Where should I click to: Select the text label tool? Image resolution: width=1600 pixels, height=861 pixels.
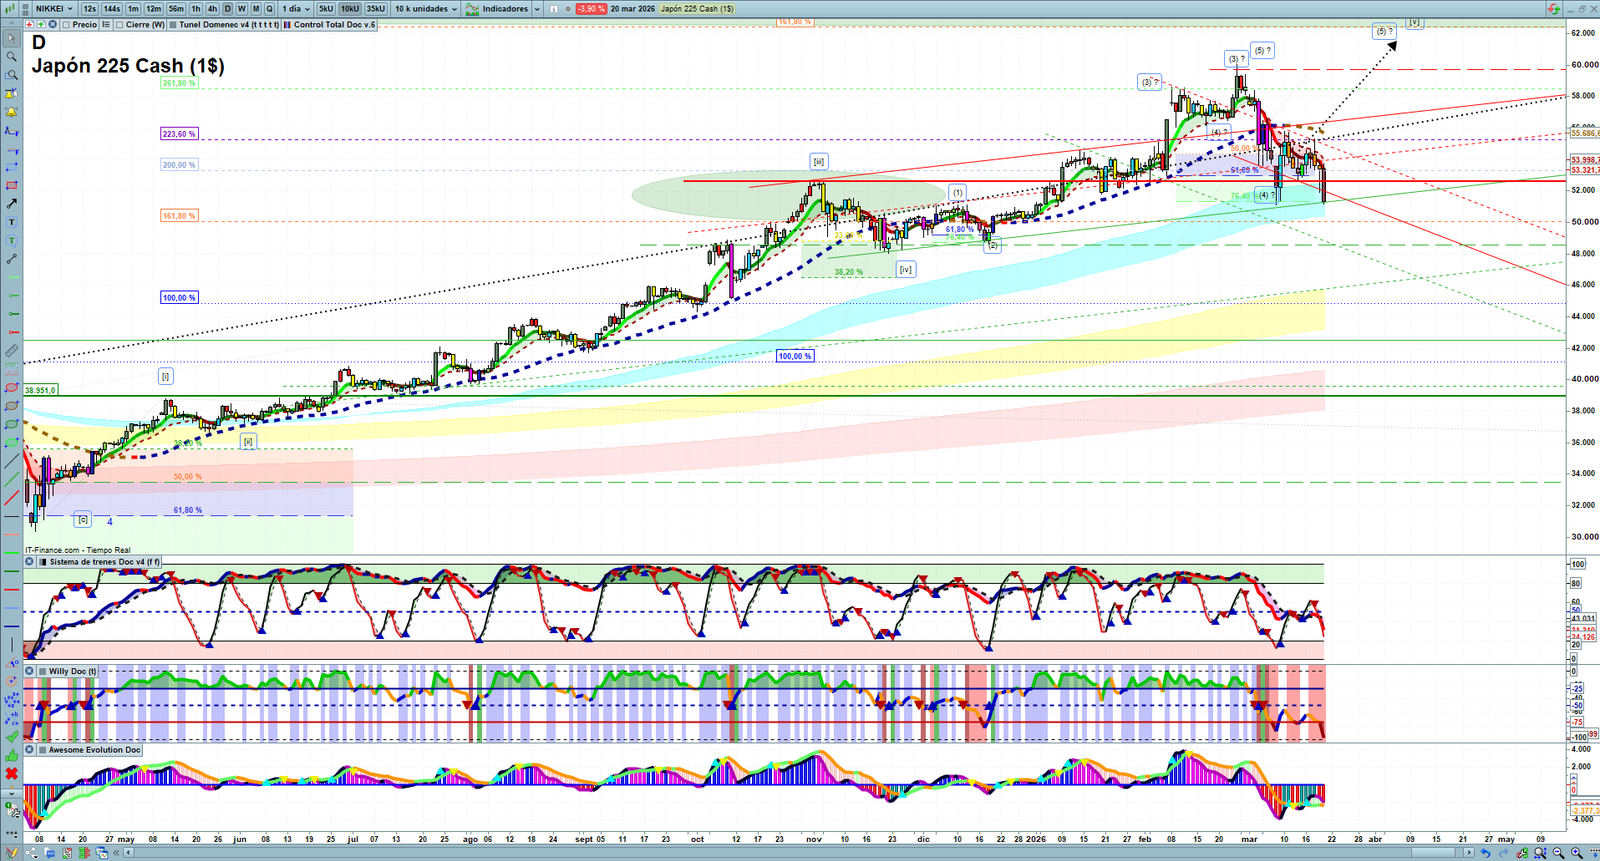click(11, 222)
